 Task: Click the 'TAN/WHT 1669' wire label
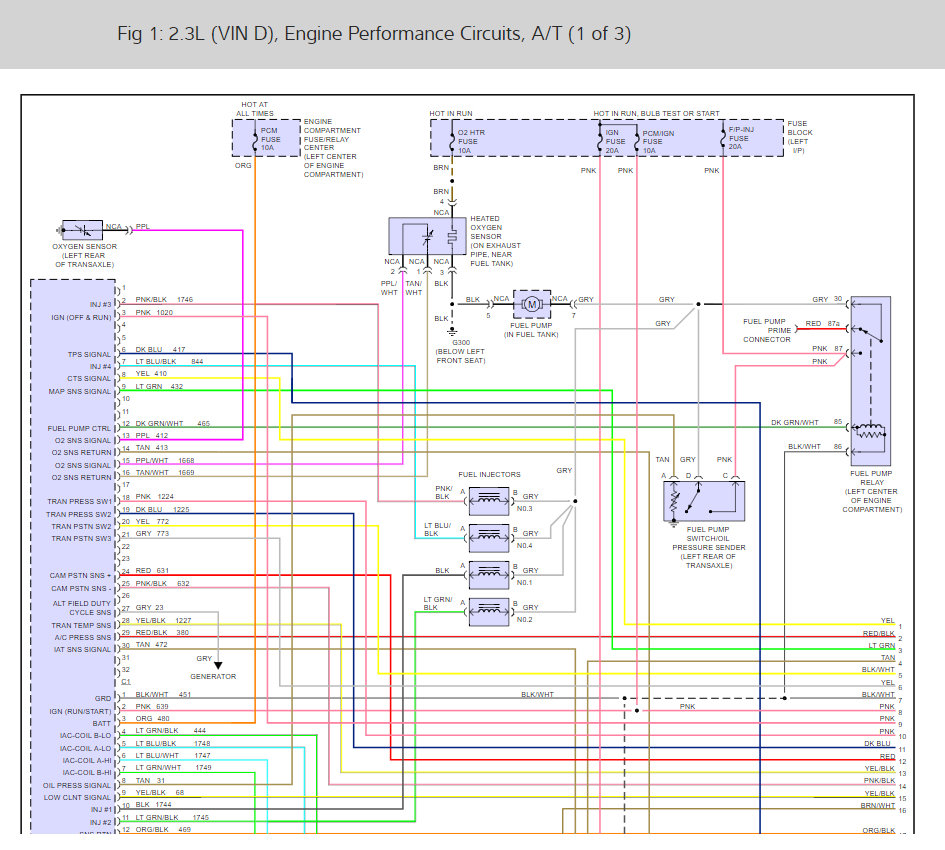(x=165, y=473)
